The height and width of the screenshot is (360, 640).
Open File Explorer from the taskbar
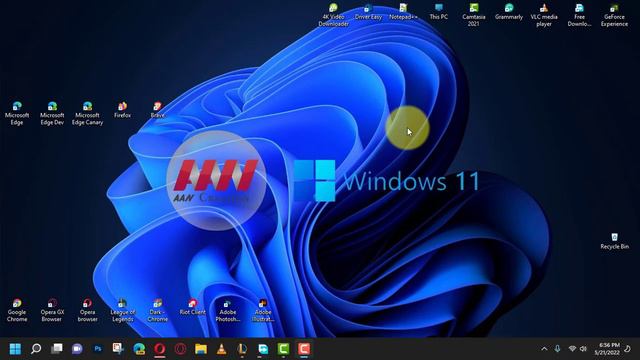click(201, 349)
